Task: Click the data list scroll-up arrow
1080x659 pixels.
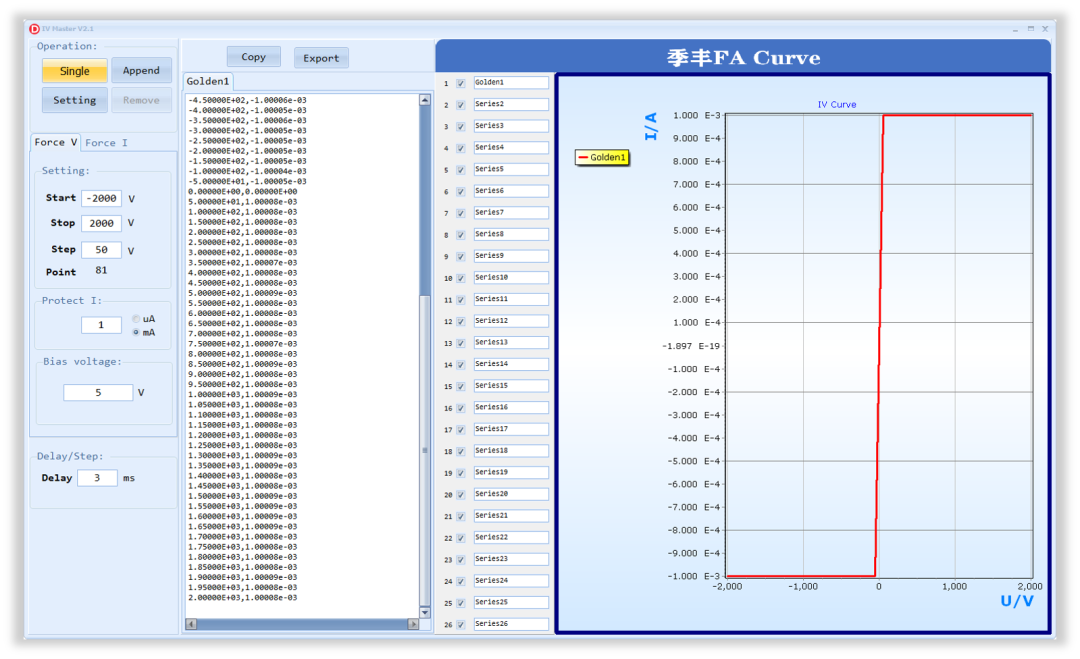Action: coord(425,101)
